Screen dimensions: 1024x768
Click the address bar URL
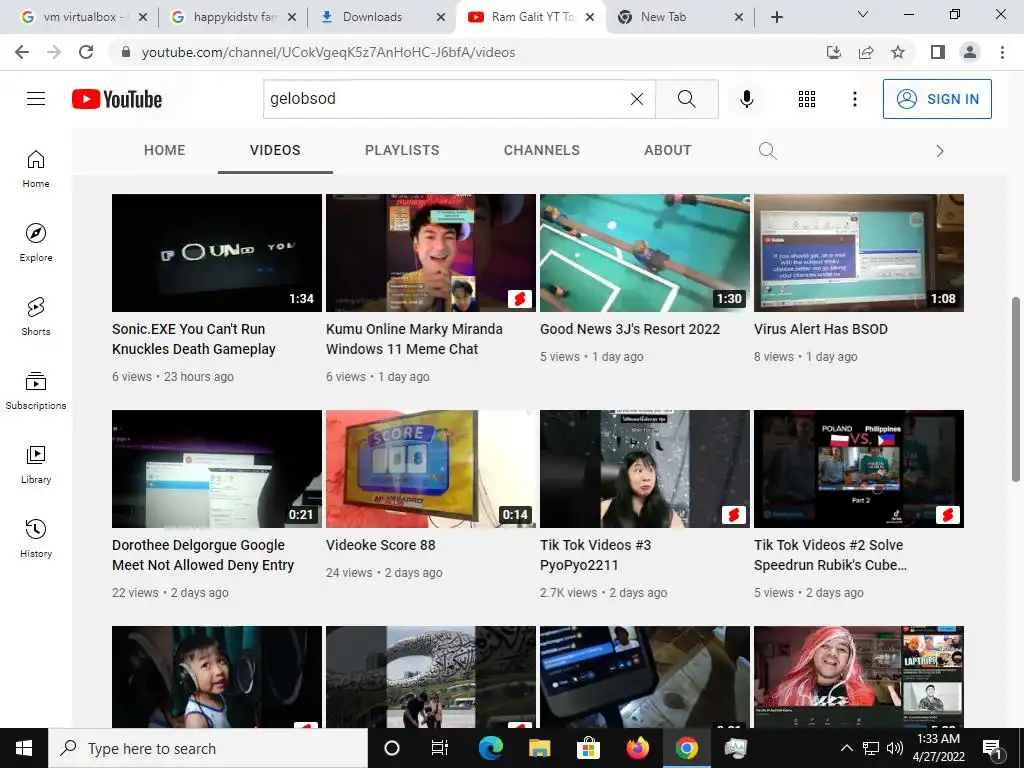328,52
